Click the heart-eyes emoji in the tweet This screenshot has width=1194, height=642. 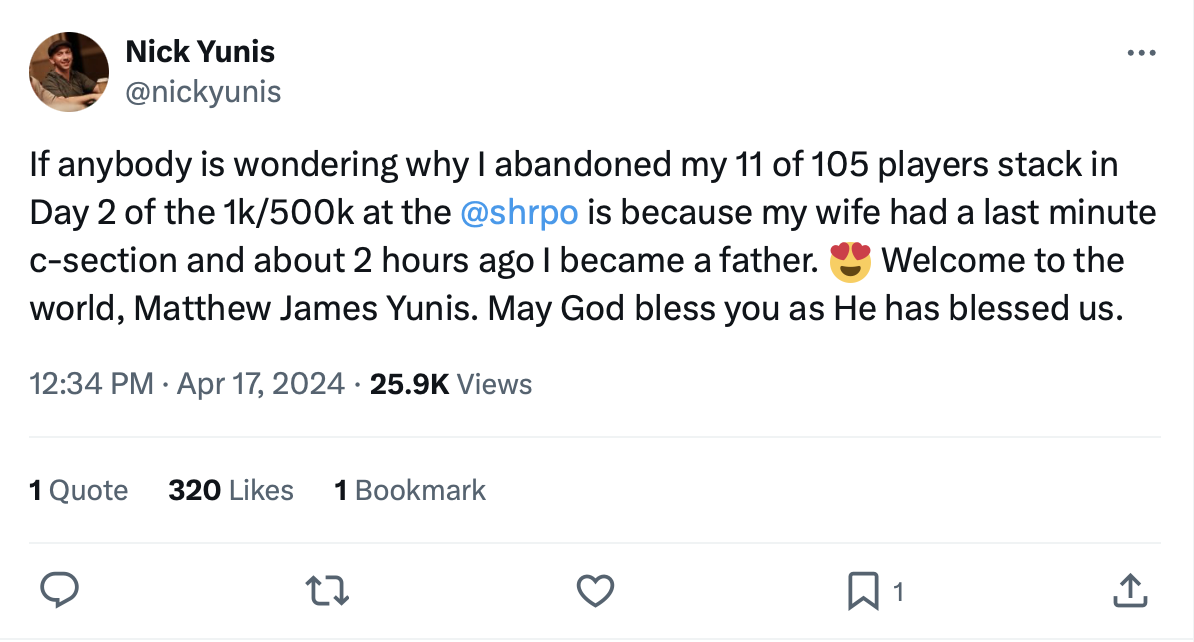pyautogui.click(x=850, y=263)
